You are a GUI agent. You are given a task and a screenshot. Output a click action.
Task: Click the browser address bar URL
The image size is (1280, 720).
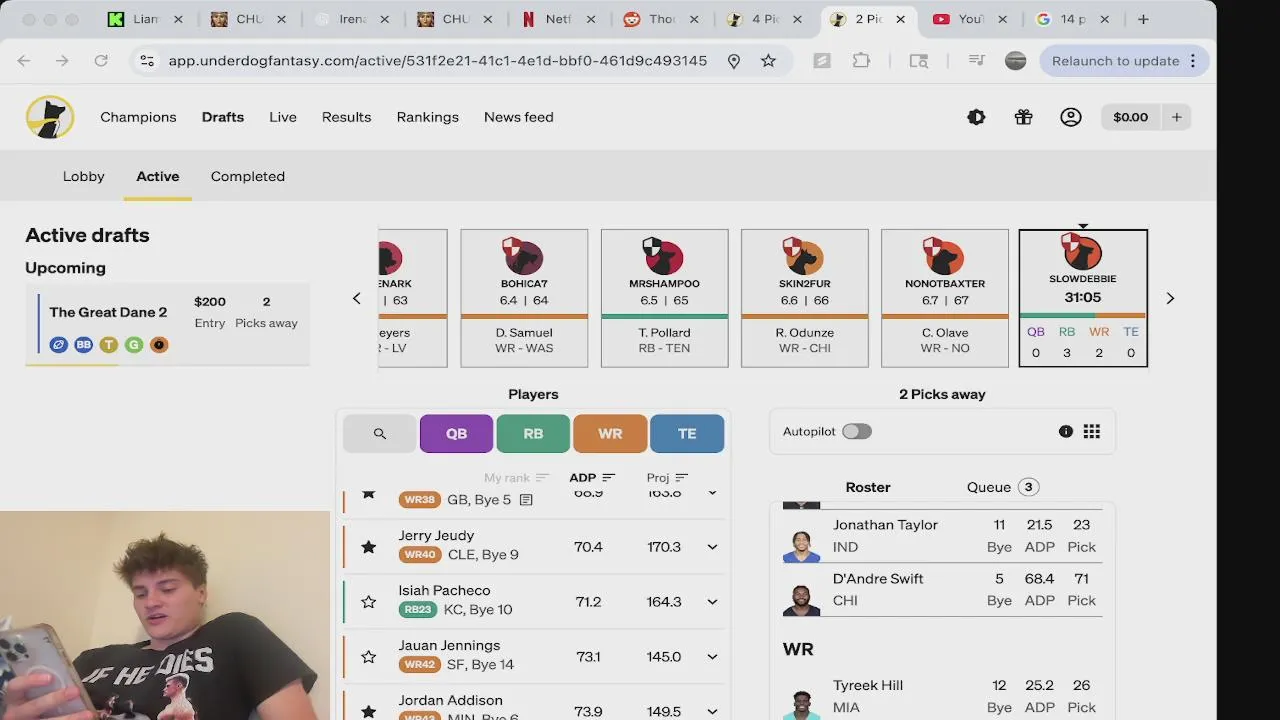pos(438,61)
